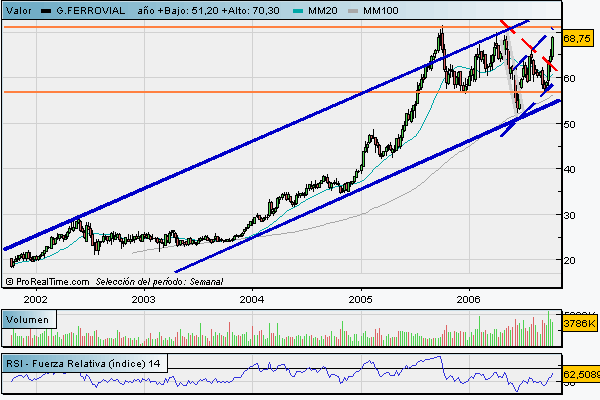Click the gray MM100 legend swatch

[353, 11]
